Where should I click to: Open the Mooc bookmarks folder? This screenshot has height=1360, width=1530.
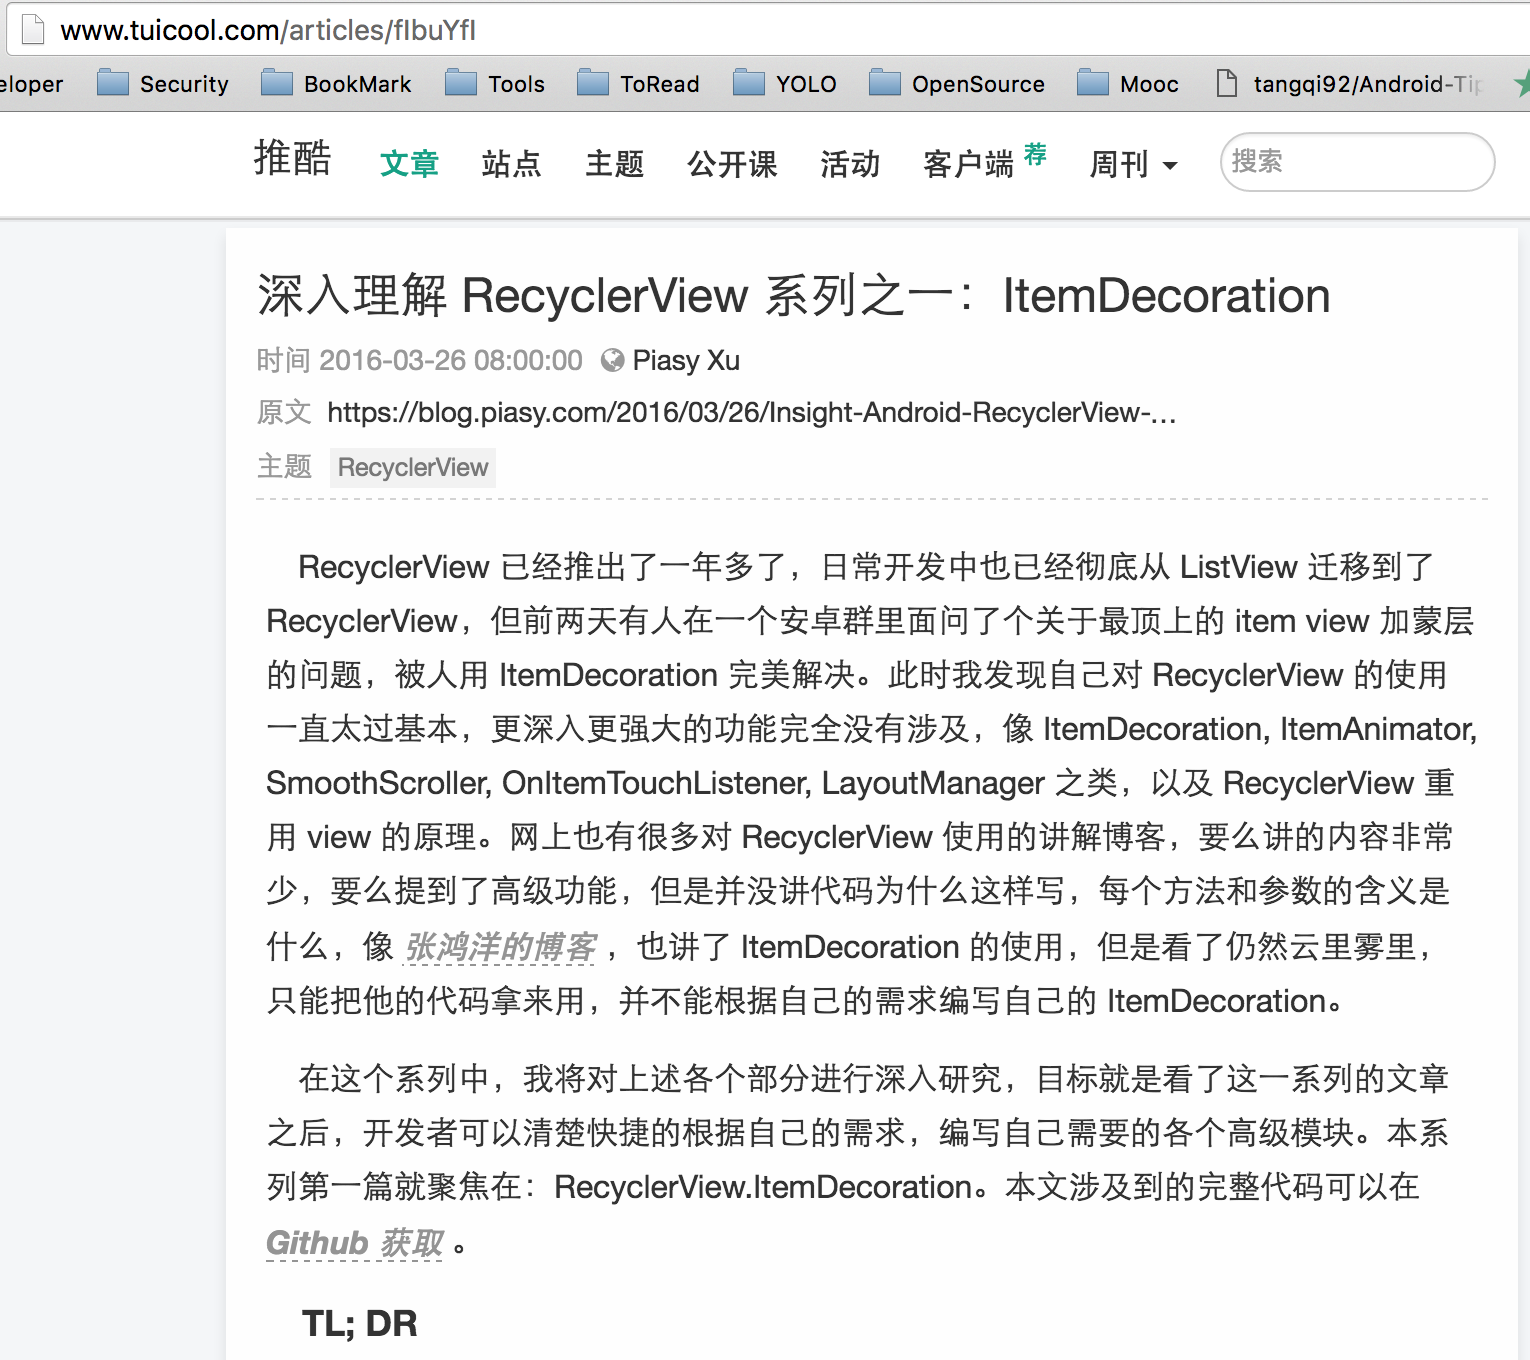click(x=1129, y=84)
